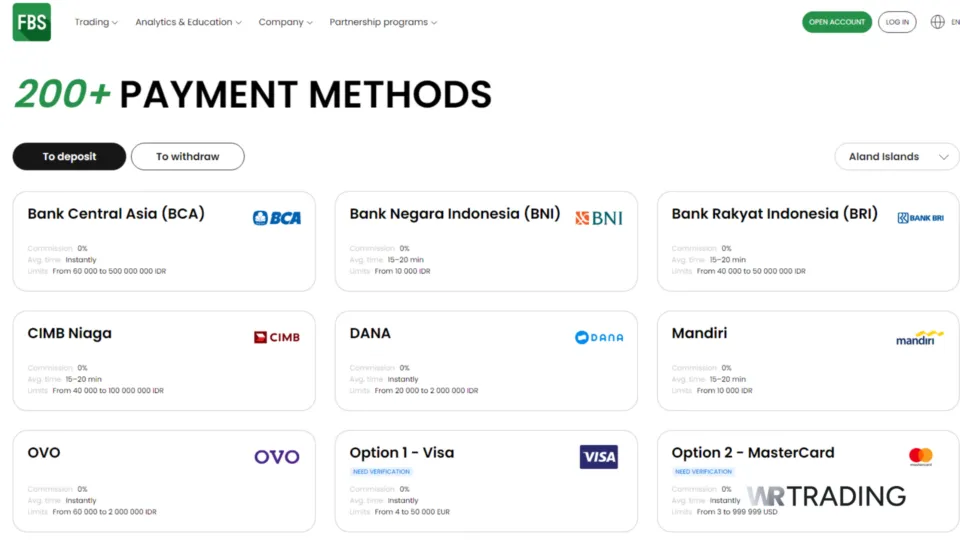Viewport: 960px width, 540px height.
Task: Open the Aland Islands country dropdown
Action: pos(897,157)
